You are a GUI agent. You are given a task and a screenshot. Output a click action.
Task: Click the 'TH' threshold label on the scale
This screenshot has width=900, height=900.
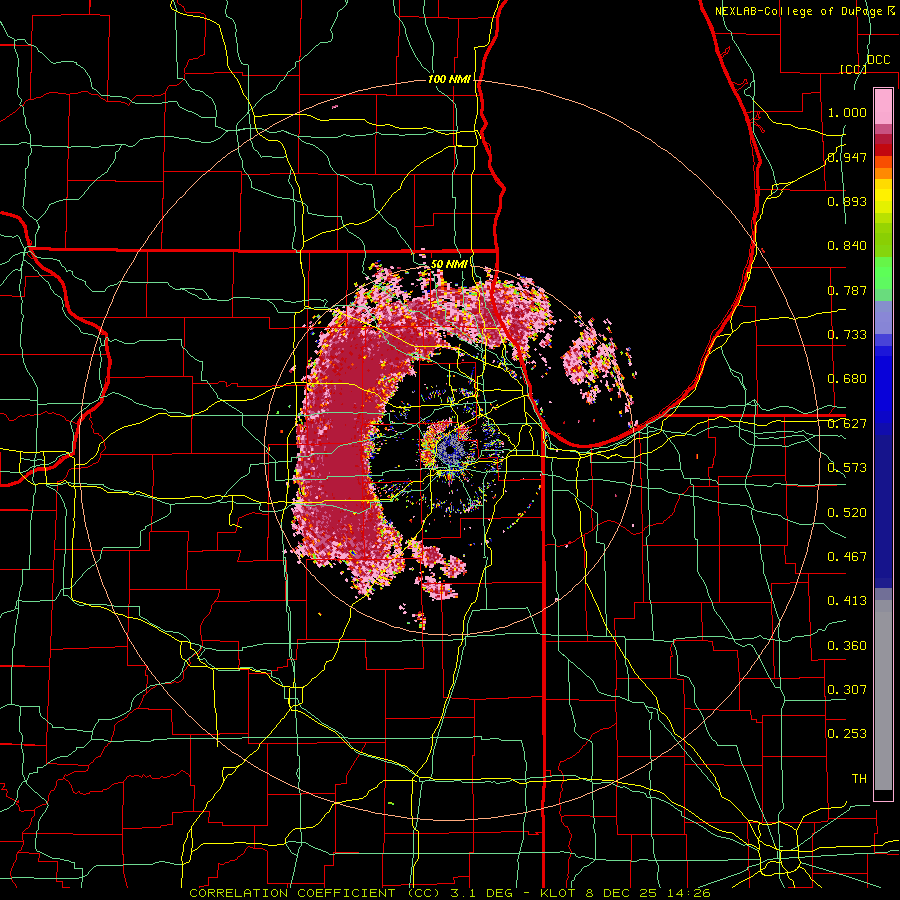859,779
